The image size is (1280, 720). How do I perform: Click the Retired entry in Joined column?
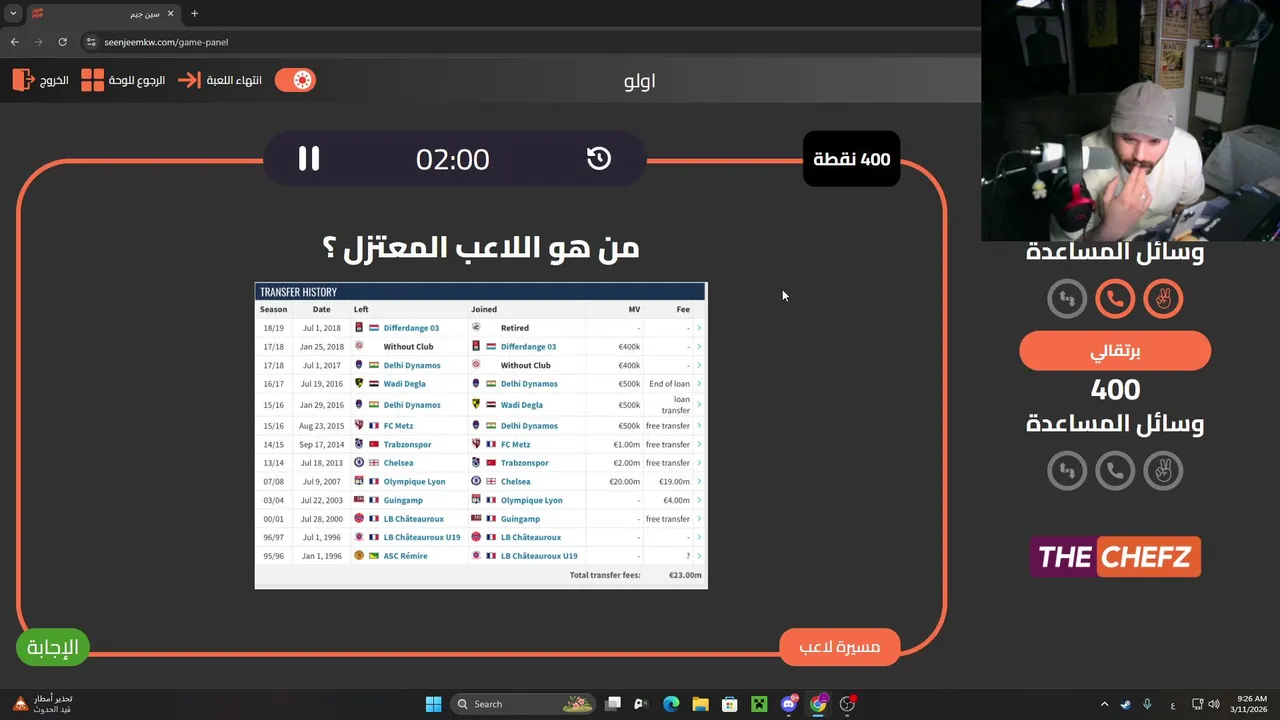[515, 328]
